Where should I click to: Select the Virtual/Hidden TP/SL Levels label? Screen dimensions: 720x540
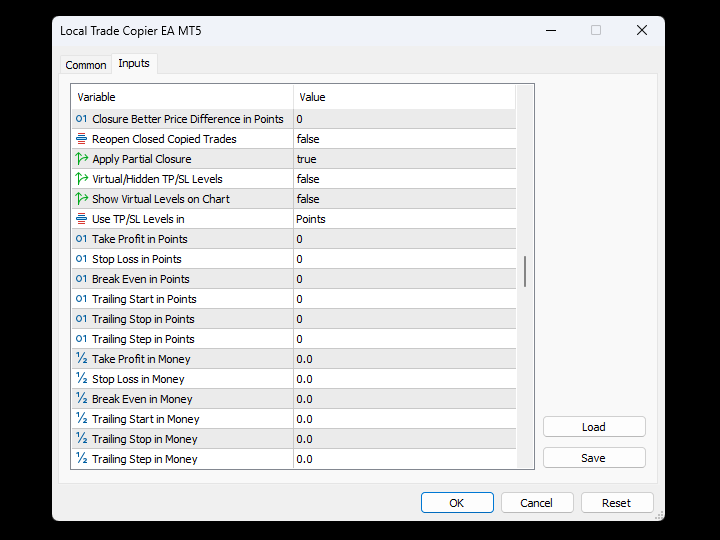click(158, 179)
